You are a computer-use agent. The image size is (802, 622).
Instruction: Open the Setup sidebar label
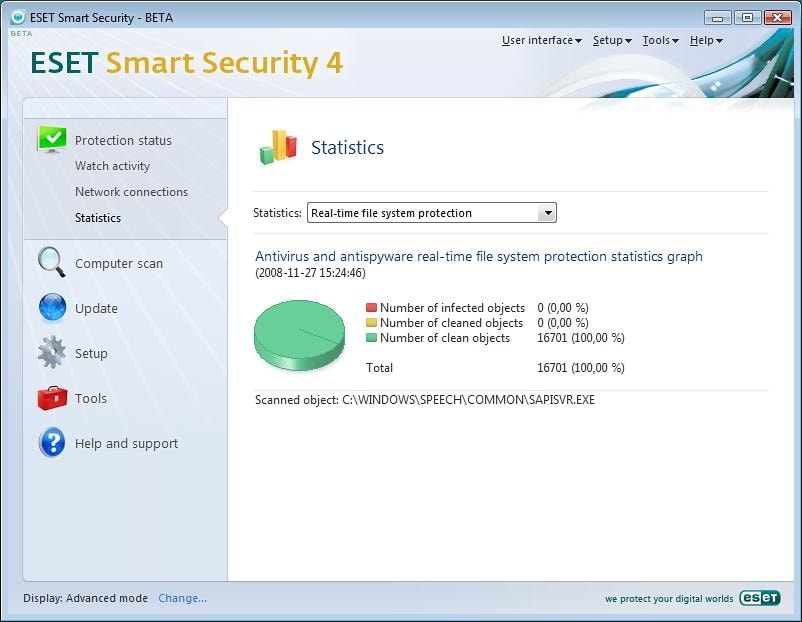point(91,353)
